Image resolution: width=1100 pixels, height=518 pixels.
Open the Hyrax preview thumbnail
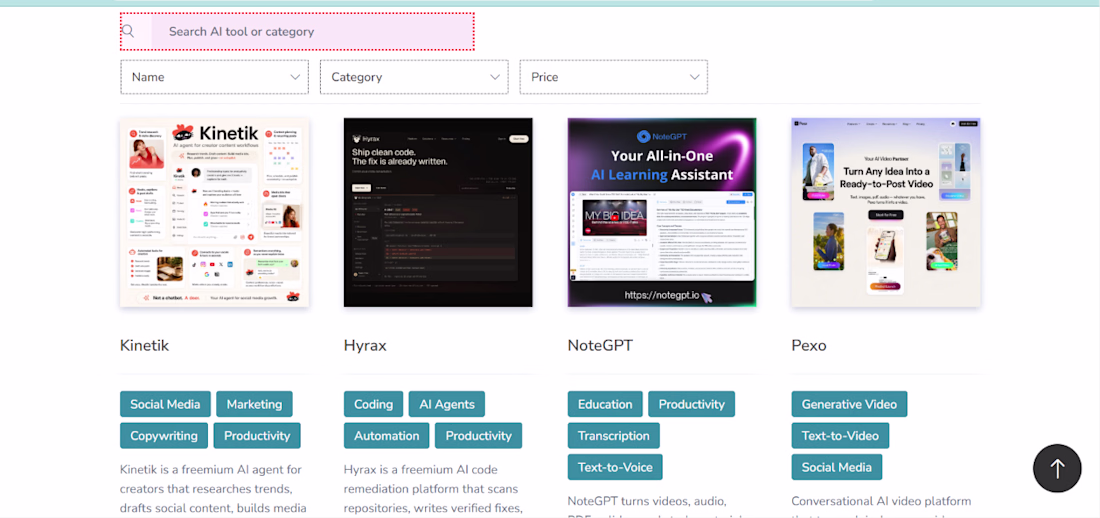pos(438,213)
